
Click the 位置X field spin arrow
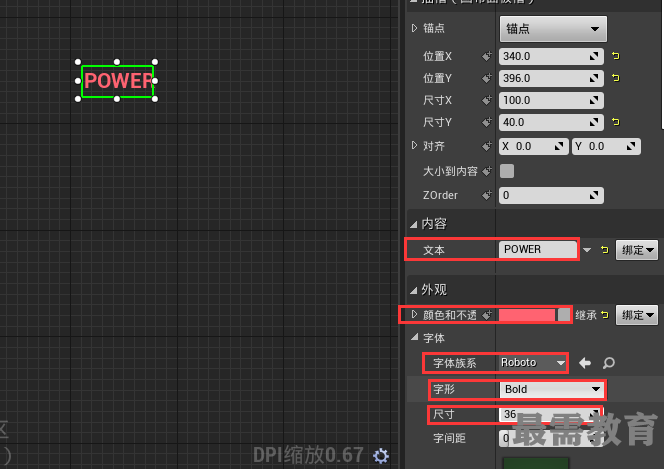coord(594,56)
